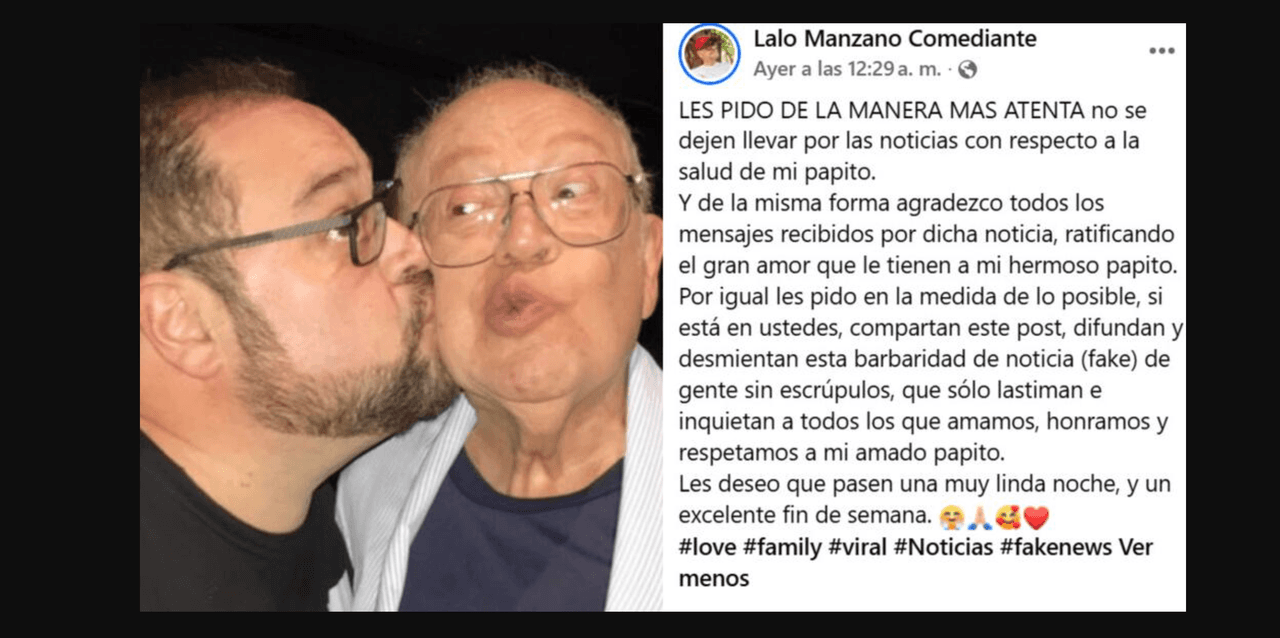Click the hugging face emoji
Image resolution: width=1280 pixels, height=638 pixels.
click(950, 517)
